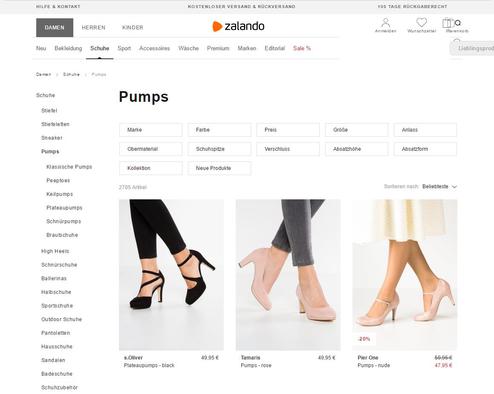Expand the Verschluss filter
Image resolution: width=494 pixels, height=394 pixels.
(288, 149)
